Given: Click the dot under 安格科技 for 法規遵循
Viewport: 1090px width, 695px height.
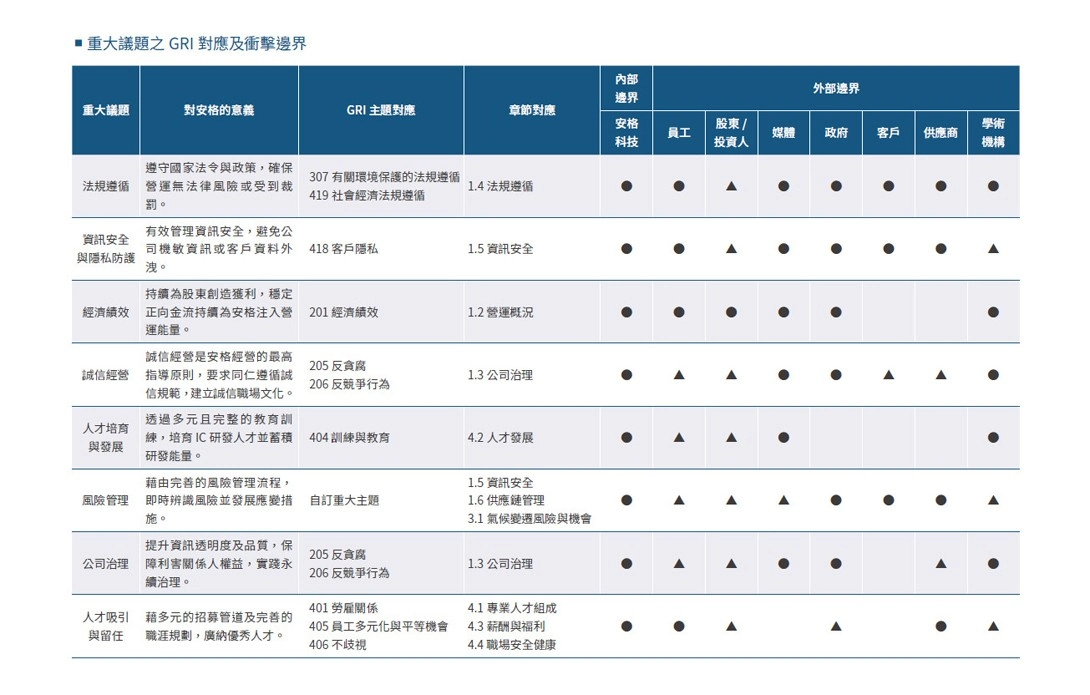Looking at the screenshot, I should [x=628, y=186].
